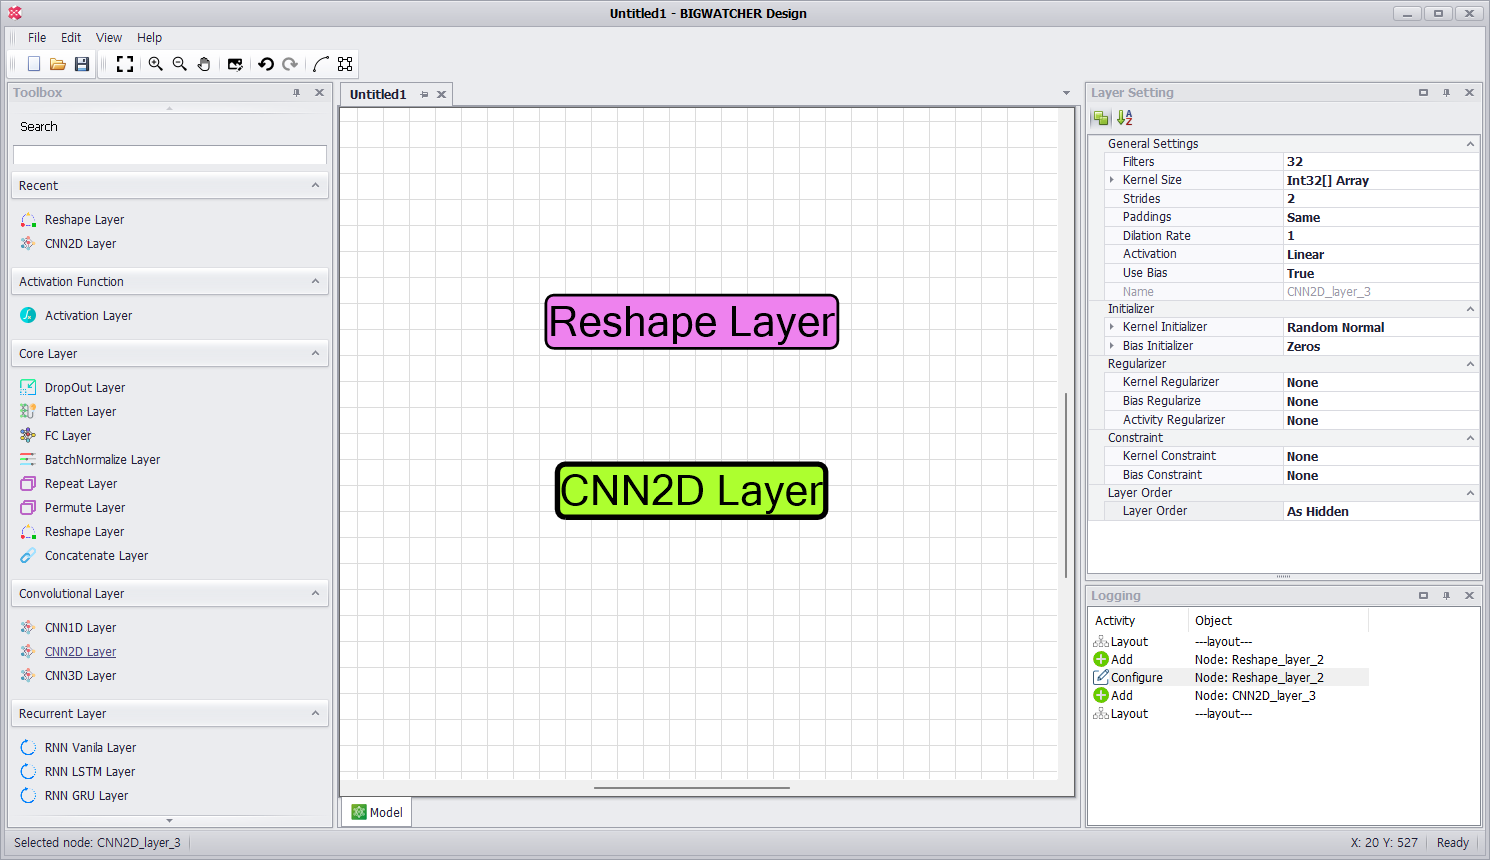The height and width of the screenshot is (860, 1490).
Task: Click the Save file icon in toolbar
Action: click(82, 64)
